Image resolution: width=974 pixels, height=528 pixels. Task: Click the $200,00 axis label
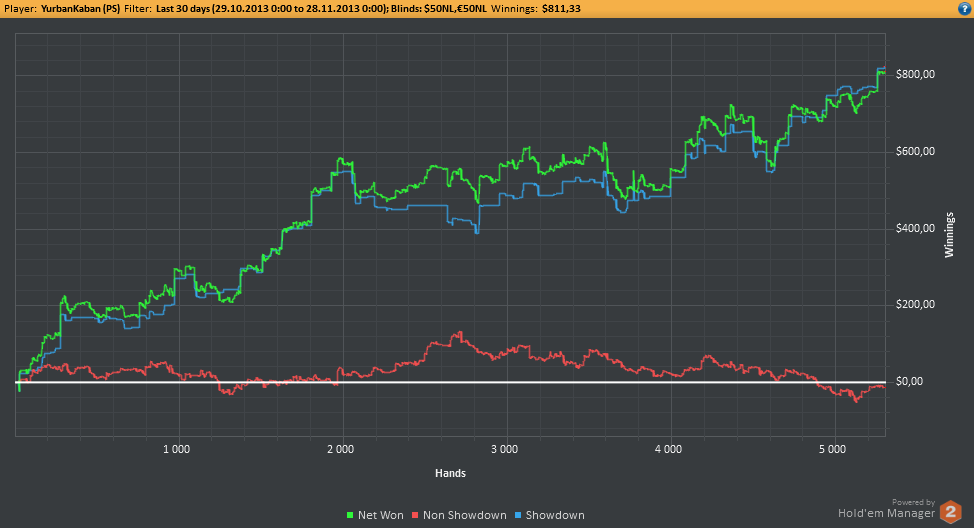(x=915, y=304)
